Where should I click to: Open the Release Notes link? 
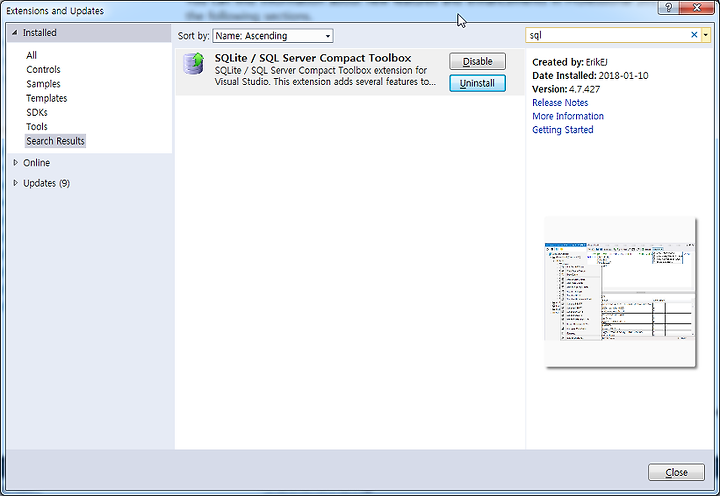coord(560,102)
